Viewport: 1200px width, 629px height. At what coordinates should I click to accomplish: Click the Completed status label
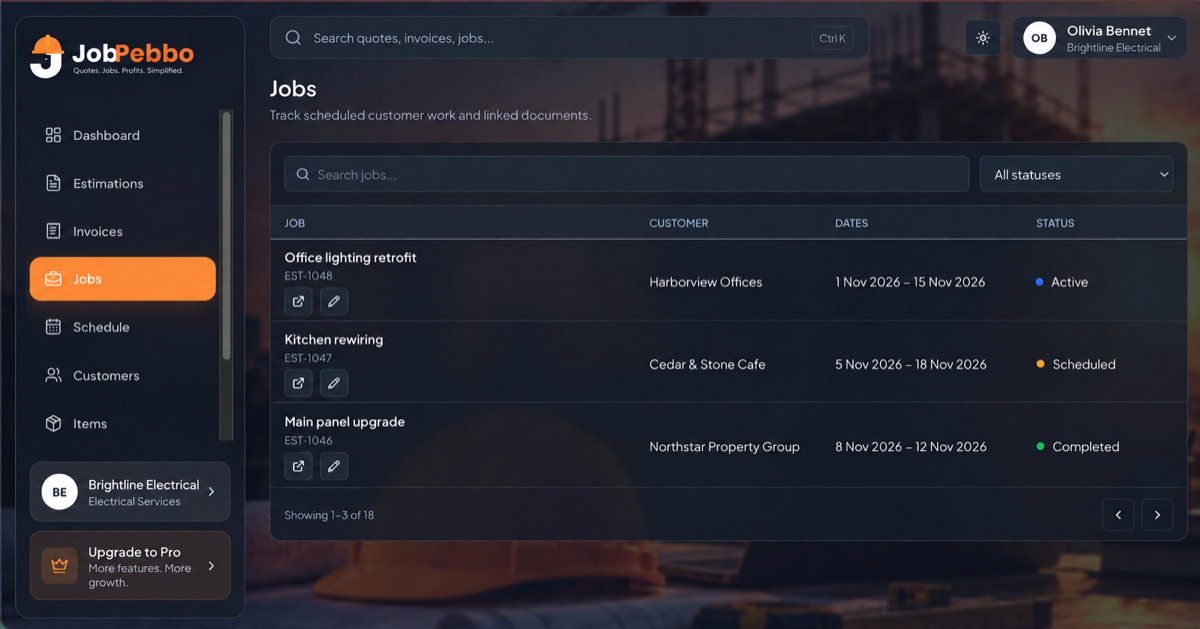[x=1085, y=447]
